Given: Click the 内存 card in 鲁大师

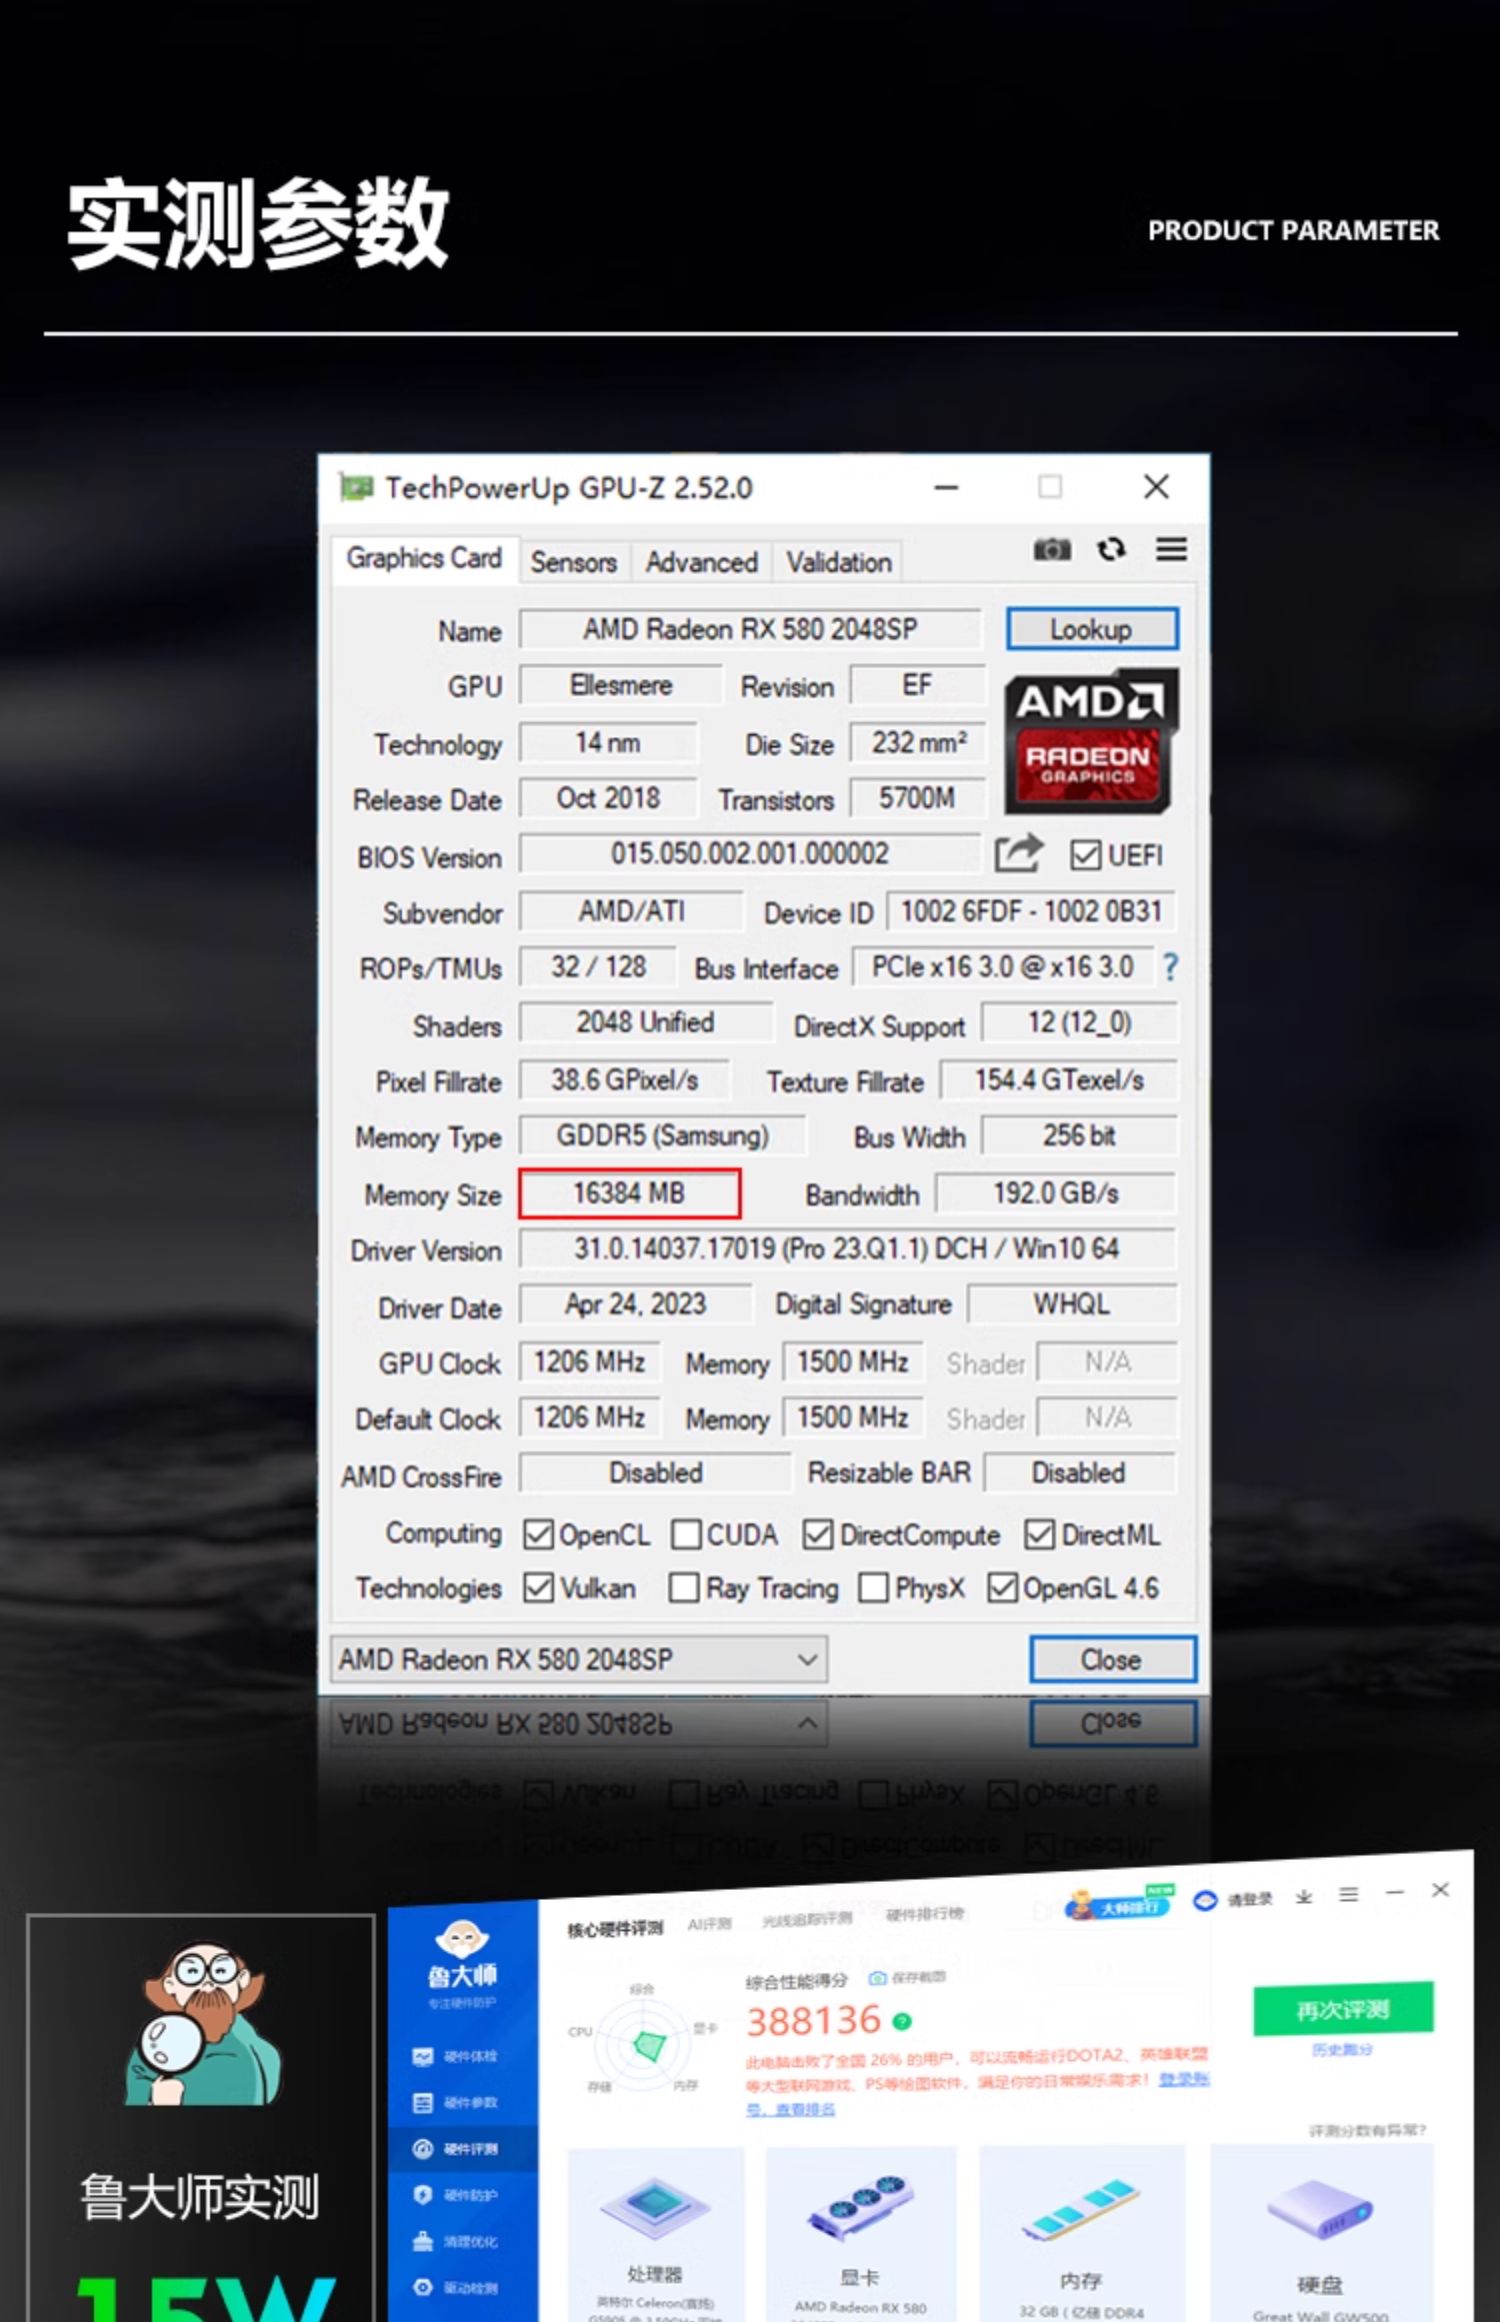Looking at the screenshot, I should pyautogui.click(x=1082, y=2234).
